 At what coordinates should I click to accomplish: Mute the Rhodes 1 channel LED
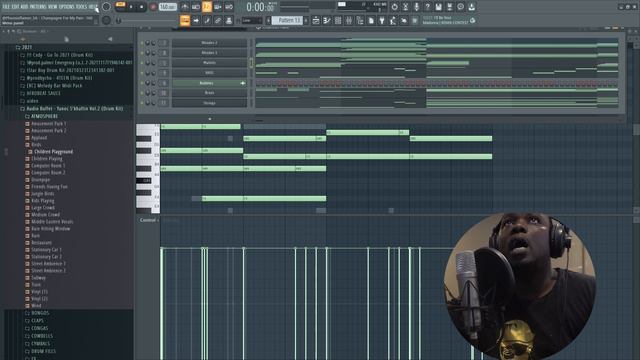click(142, 53)
